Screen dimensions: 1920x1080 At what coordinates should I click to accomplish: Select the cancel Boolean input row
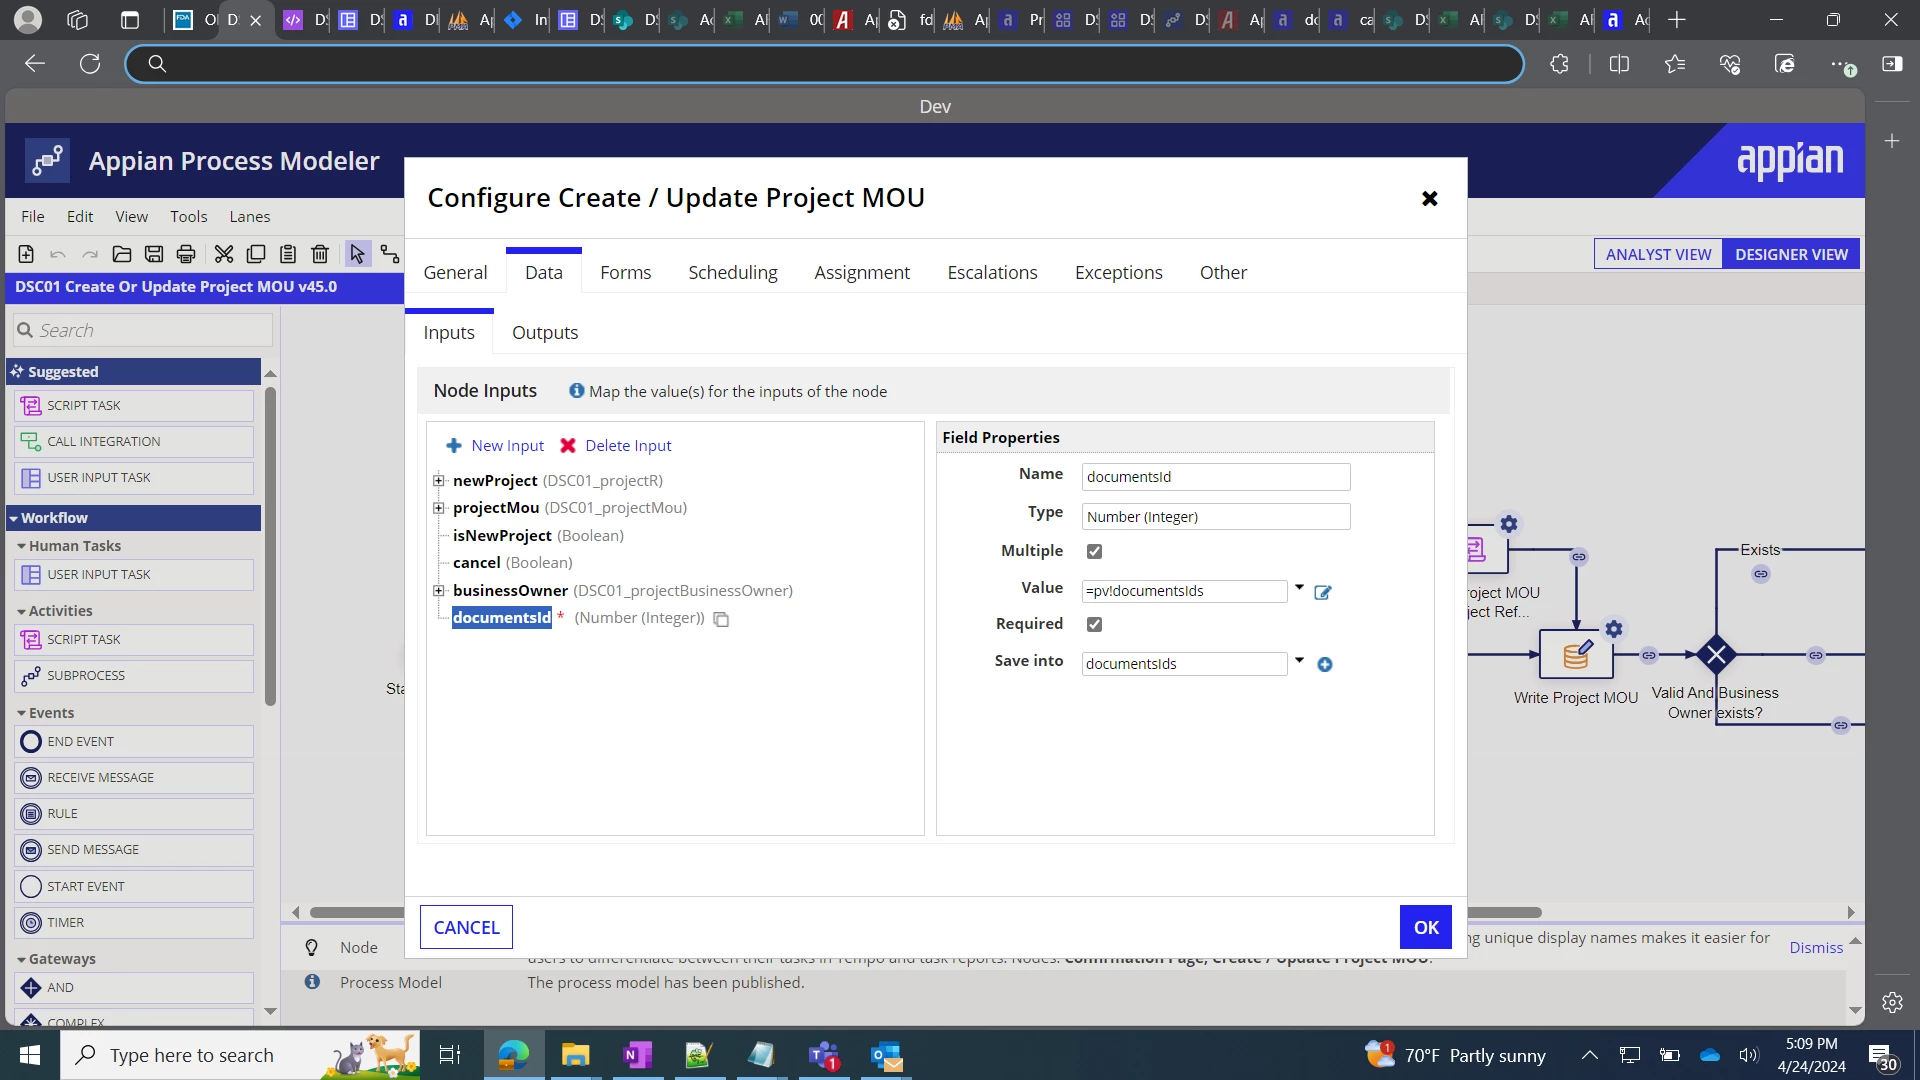[513, 563]
